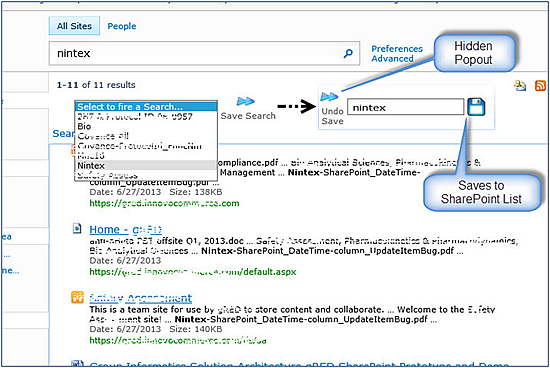
Task: Click the nintex search query field
Action: coord(204,53)
